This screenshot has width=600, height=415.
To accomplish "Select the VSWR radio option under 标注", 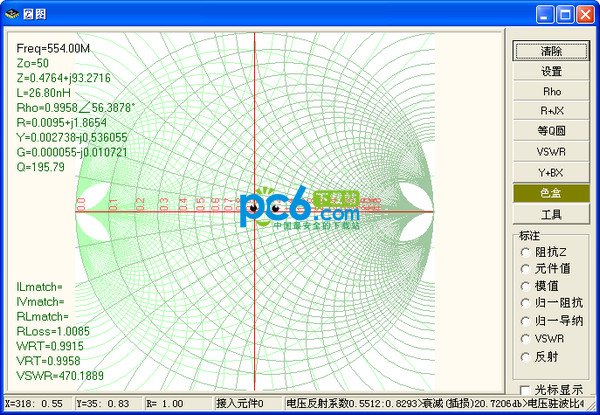I will coord(543,339).
